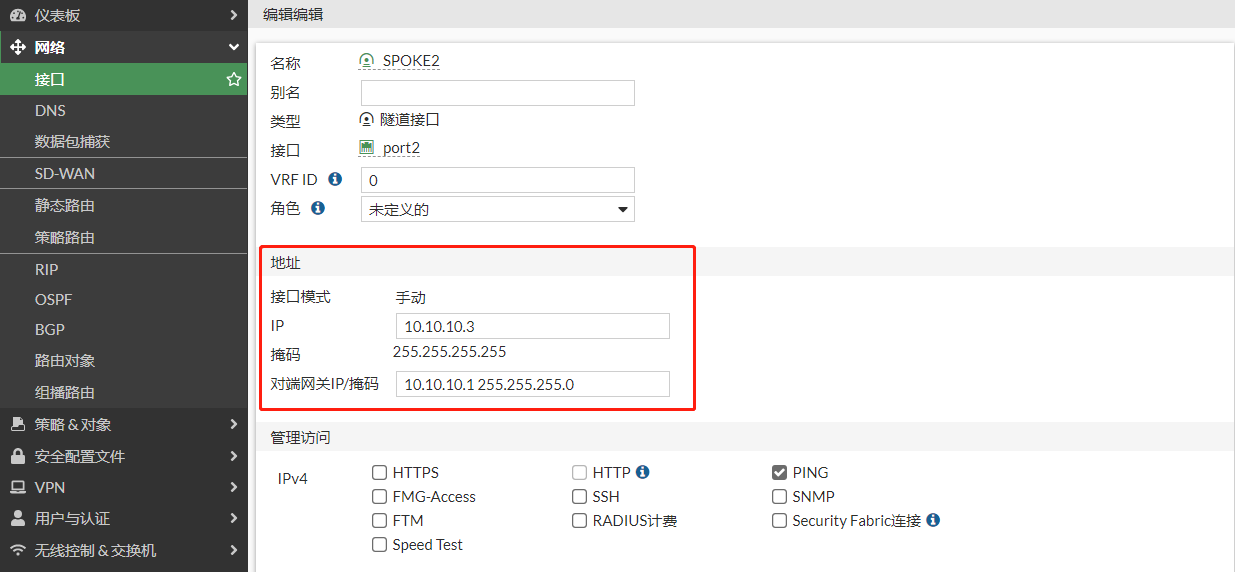Viewport: 1235px width, 572px height.
Task: Click the info icon beside HTTP checkbox
Action: (643, 472)
